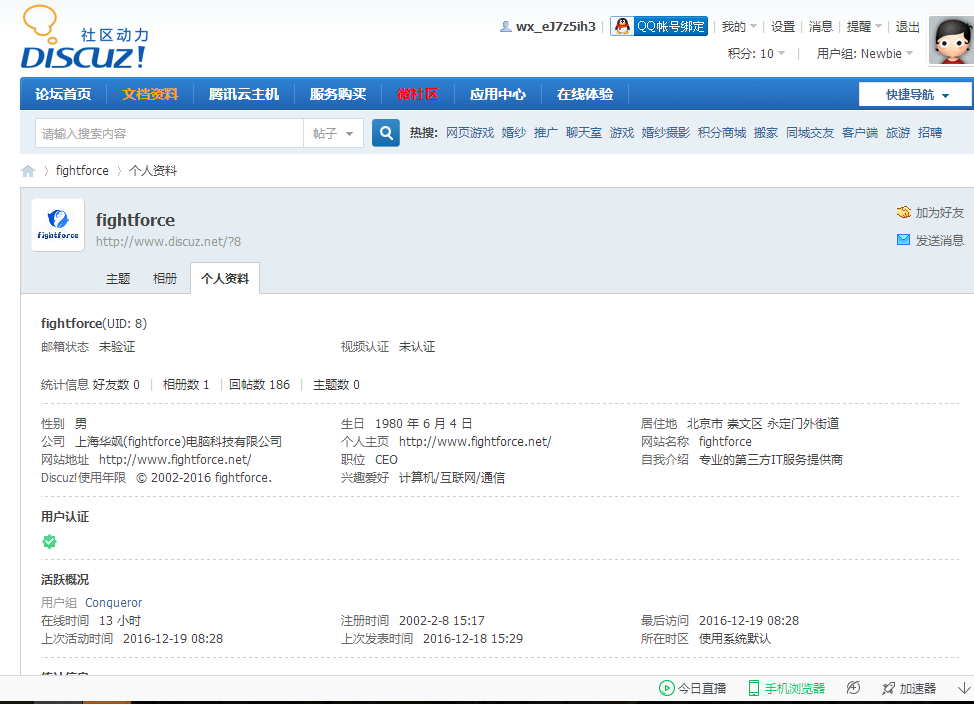The image size is (974, 704).
Task: Click QQ帐号绑定 button
Action: 659,26
